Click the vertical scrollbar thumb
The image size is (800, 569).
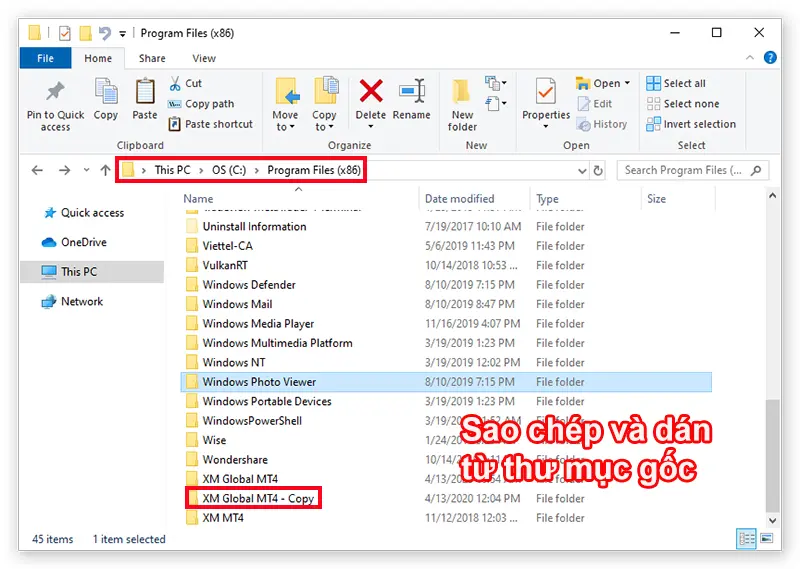772,454
